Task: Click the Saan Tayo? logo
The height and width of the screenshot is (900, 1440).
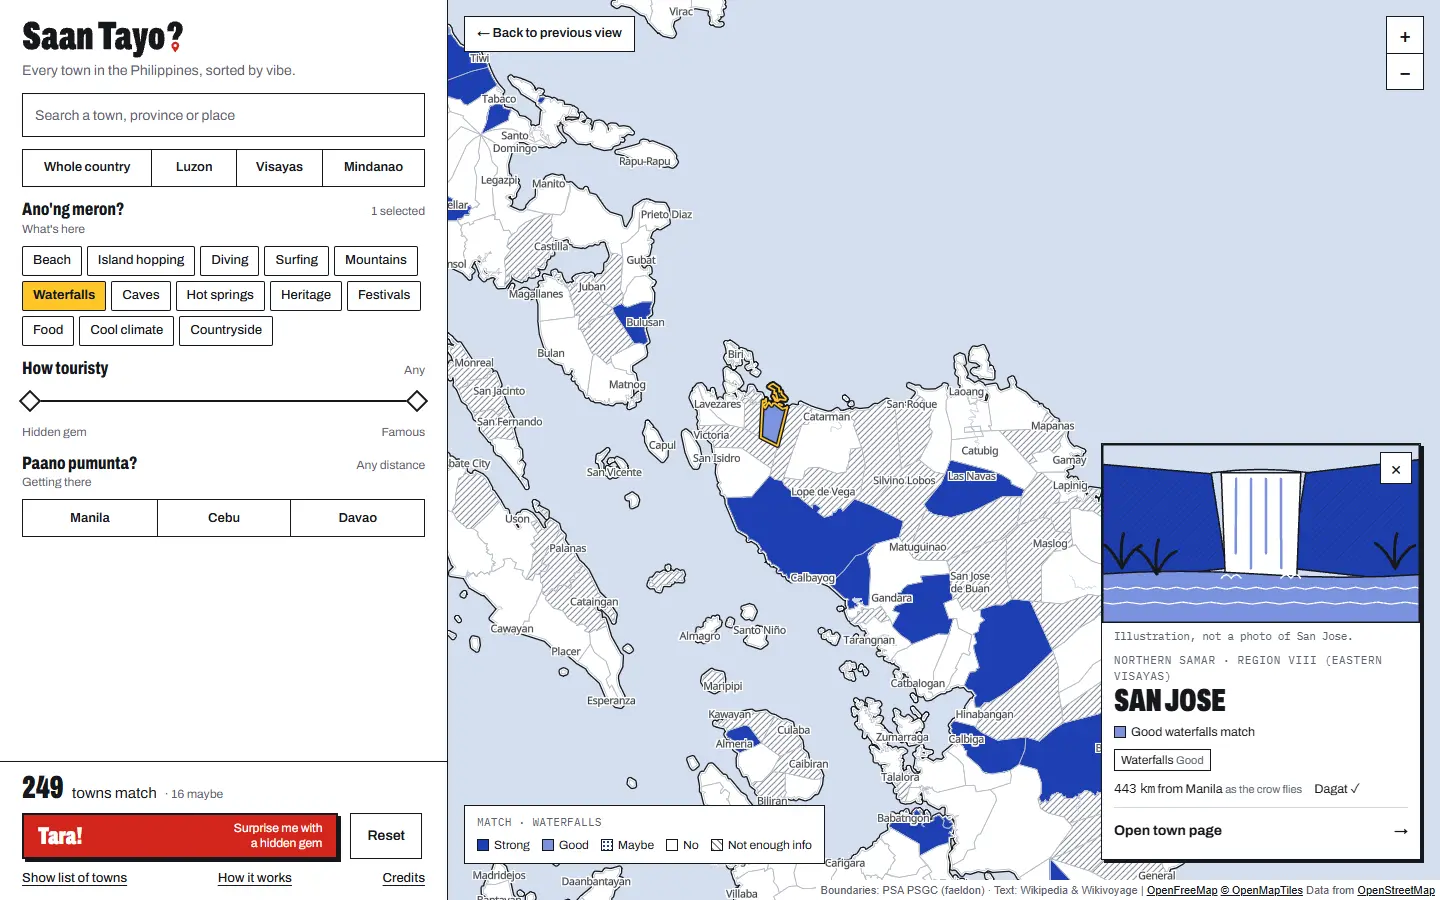Action: tap(103, 38)
